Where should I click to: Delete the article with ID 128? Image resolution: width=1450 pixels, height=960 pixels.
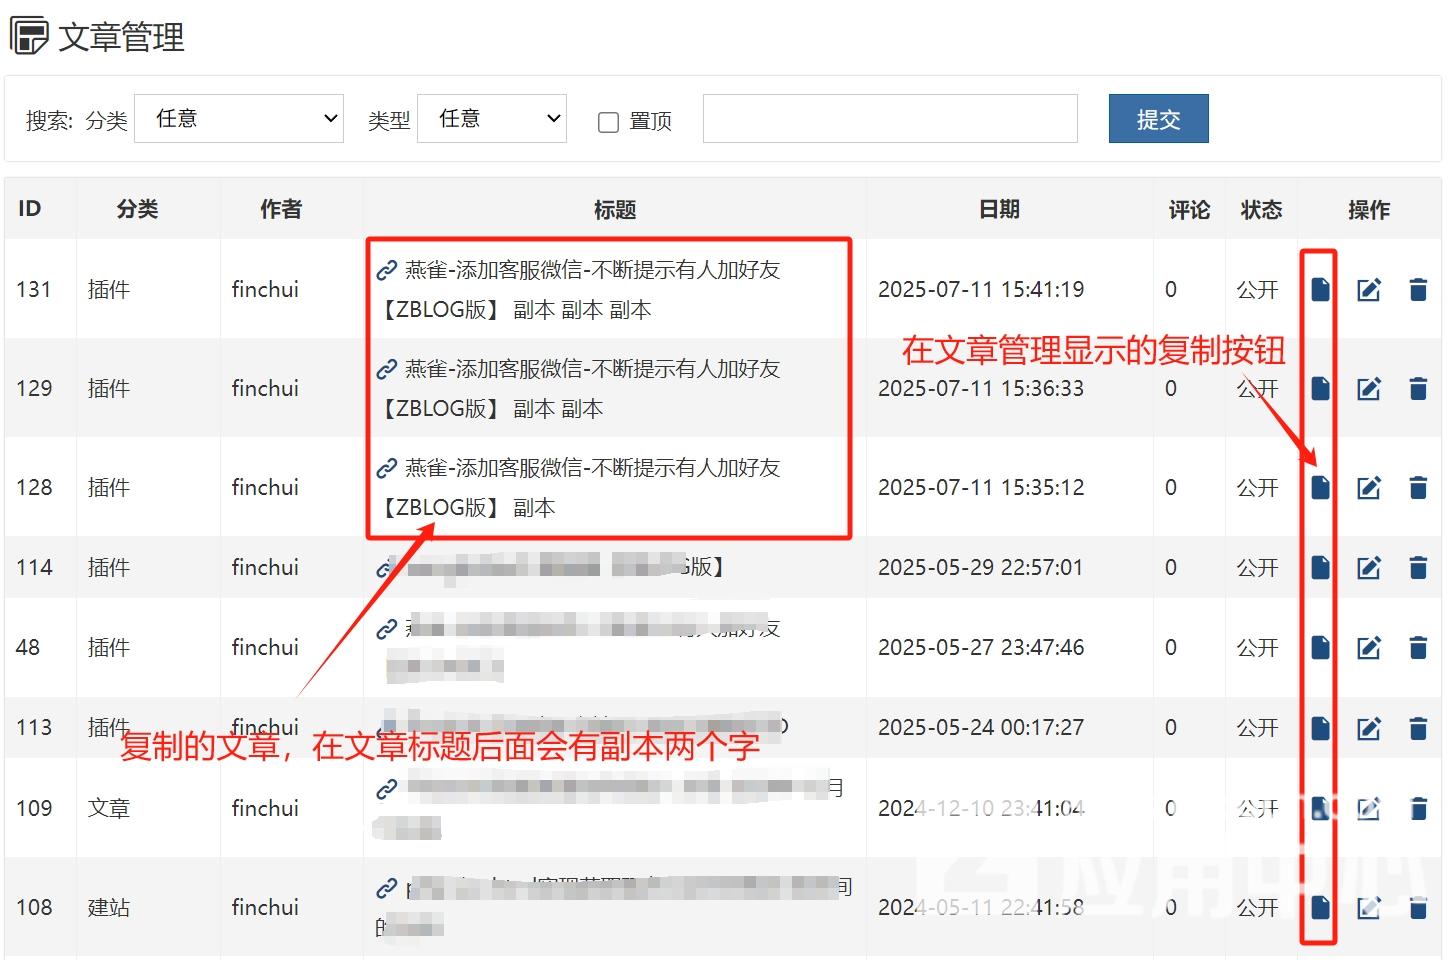[x=1418, y=487]
